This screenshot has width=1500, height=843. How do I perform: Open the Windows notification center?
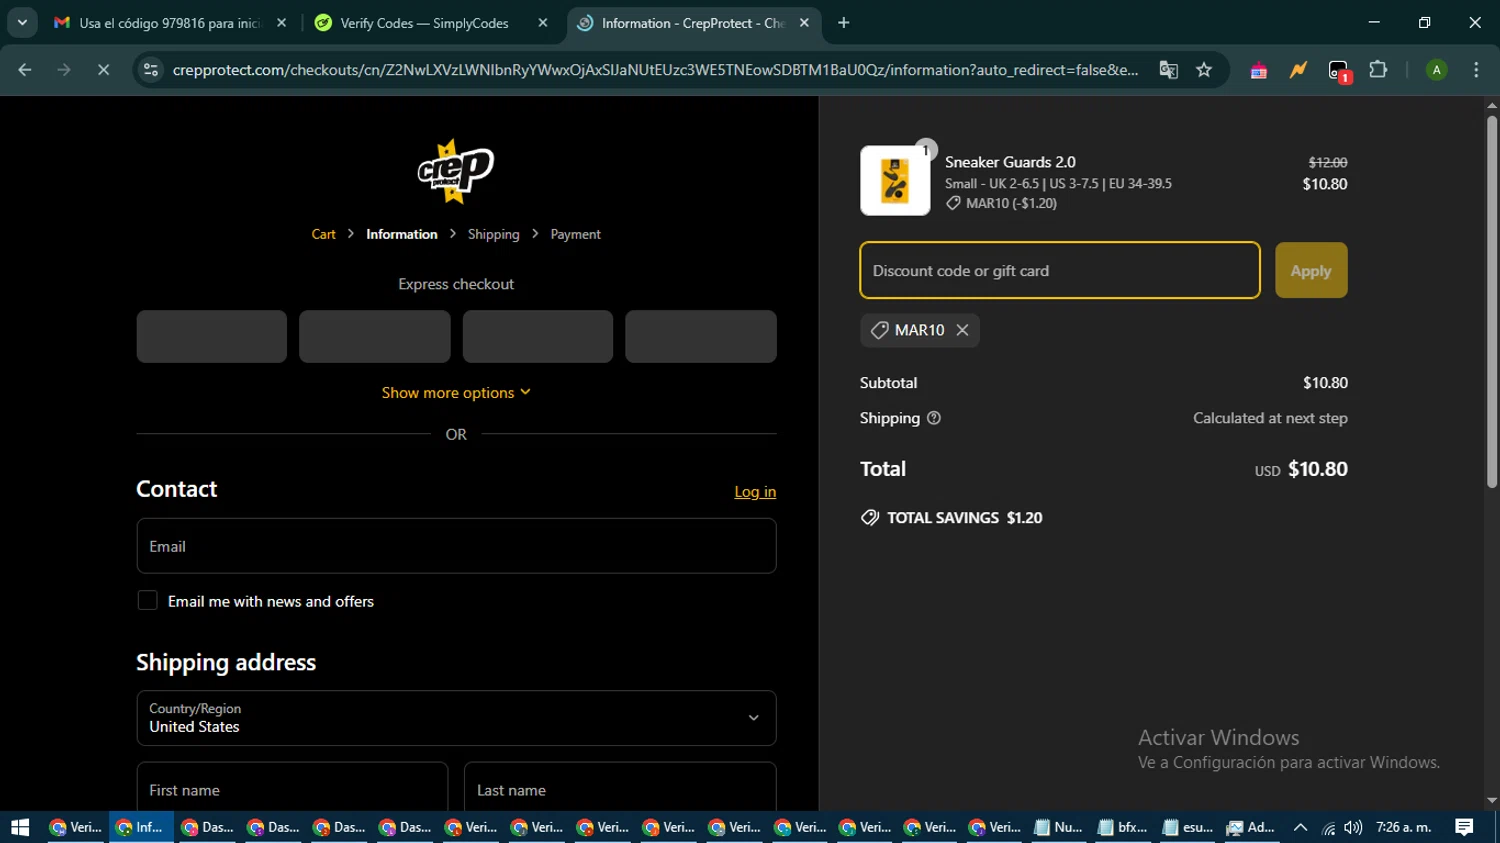pyautogui.click(x=1465, y=827)
